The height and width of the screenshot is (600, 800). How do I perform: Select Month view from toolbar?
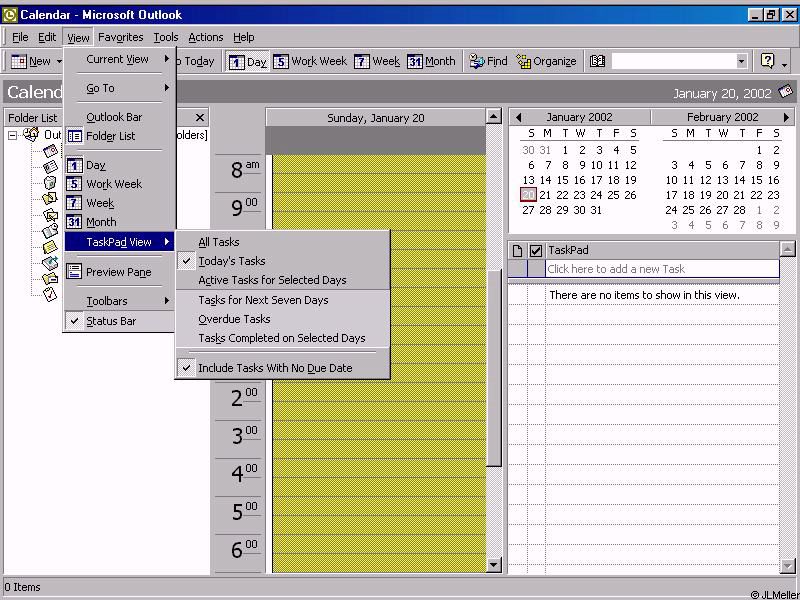[431, 61]
